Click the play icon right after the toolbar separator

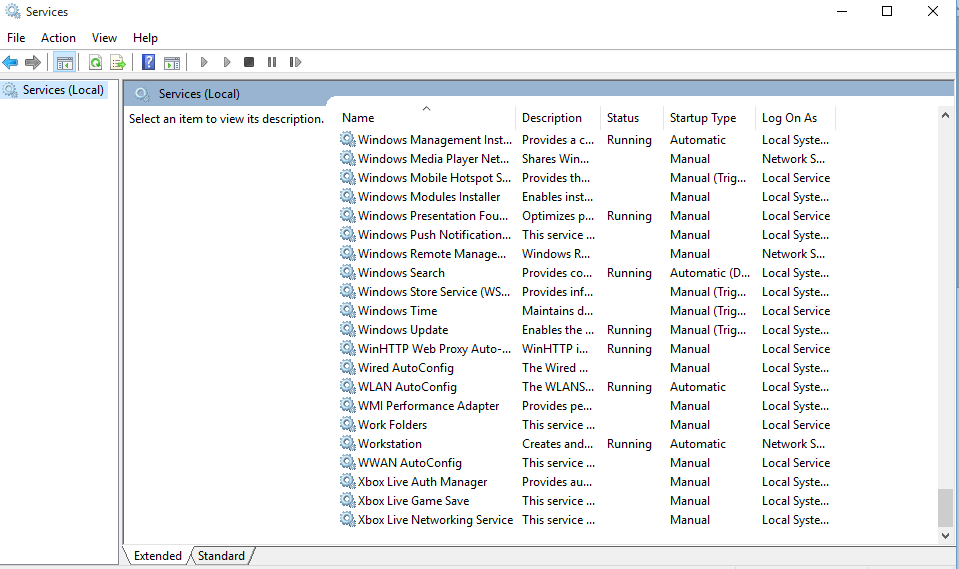[x=204, y=62]
